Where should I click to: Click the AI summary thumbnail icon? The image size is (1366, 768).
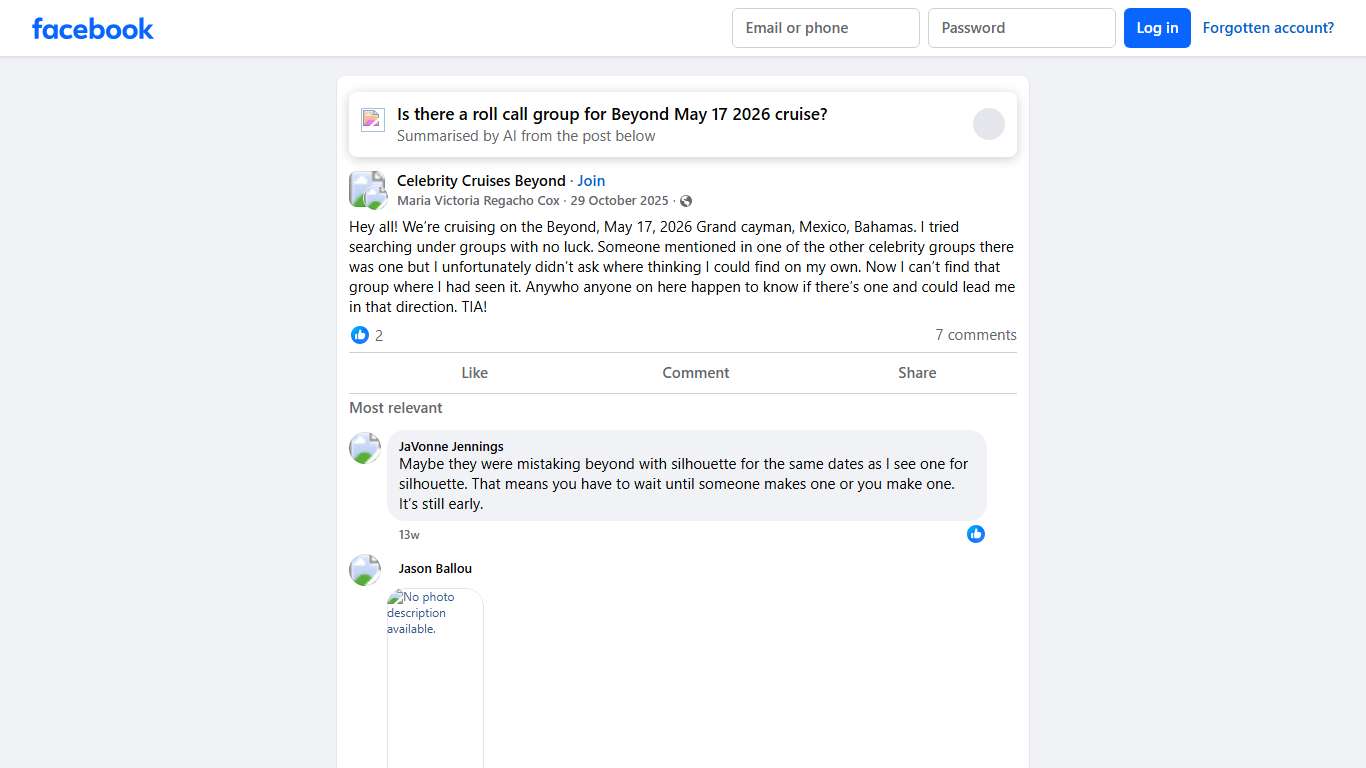tap(373, 120)
